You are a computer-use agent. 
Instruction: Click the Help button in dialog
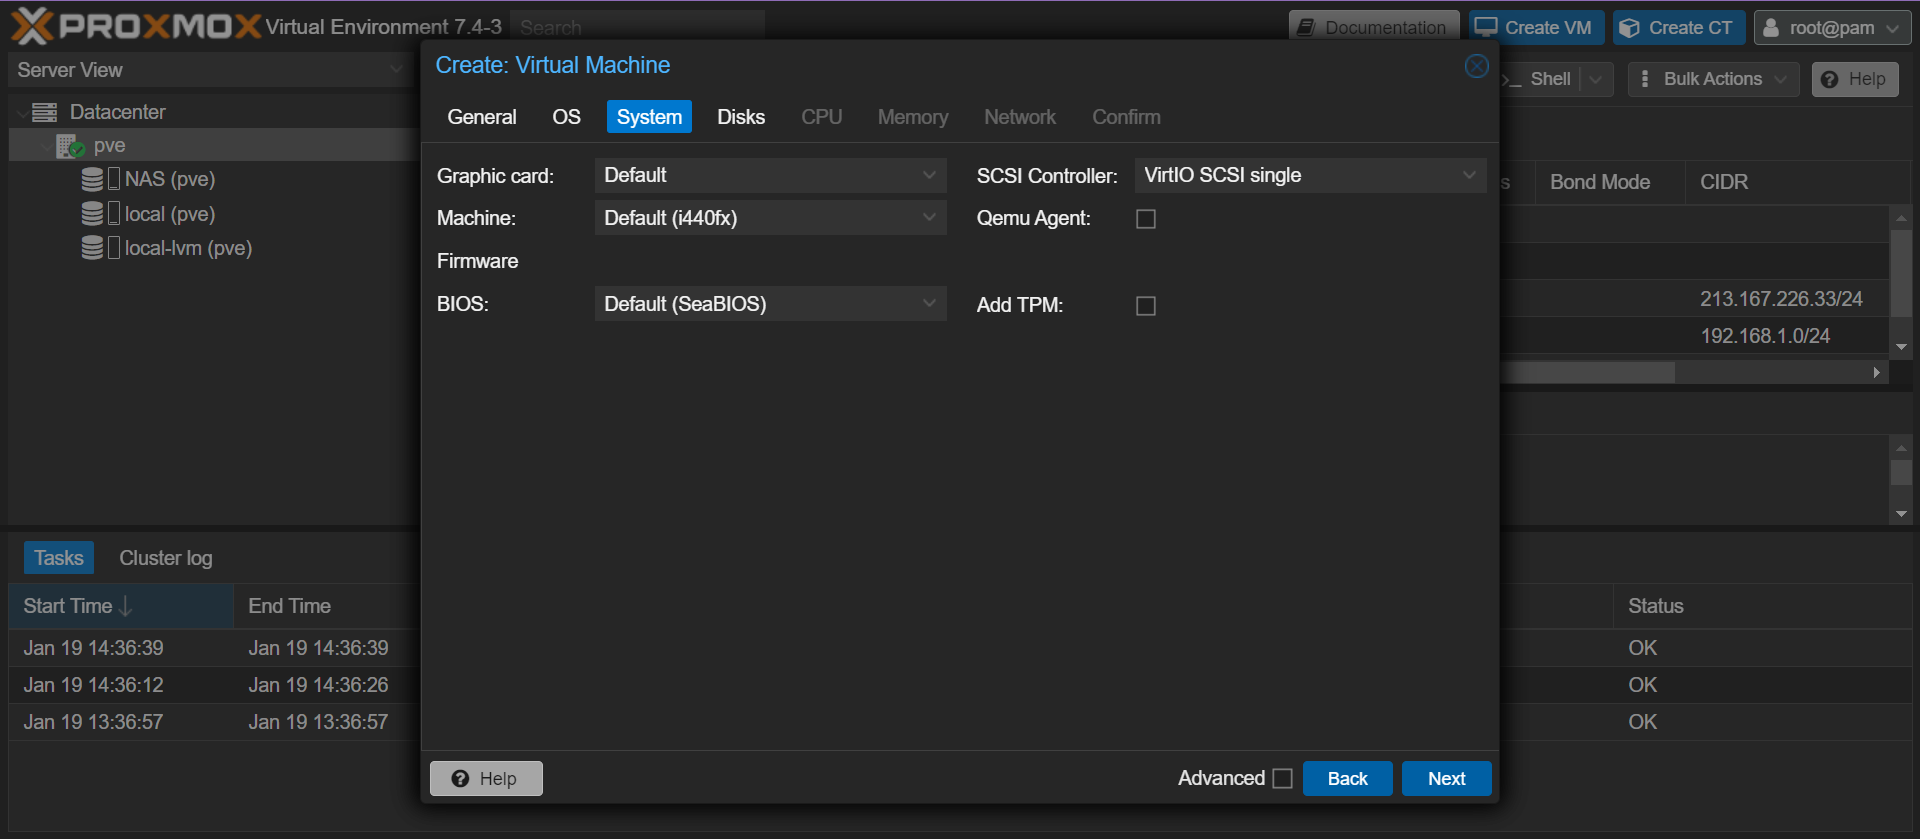(486, 779)
